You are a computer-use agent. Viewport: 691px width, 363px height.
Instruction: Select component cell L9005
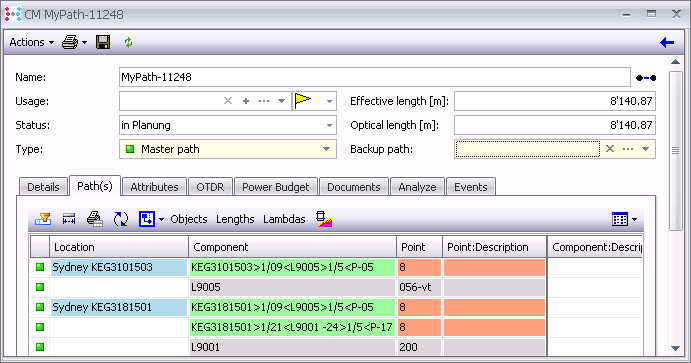pyautogui.click(x=292, y=287)
